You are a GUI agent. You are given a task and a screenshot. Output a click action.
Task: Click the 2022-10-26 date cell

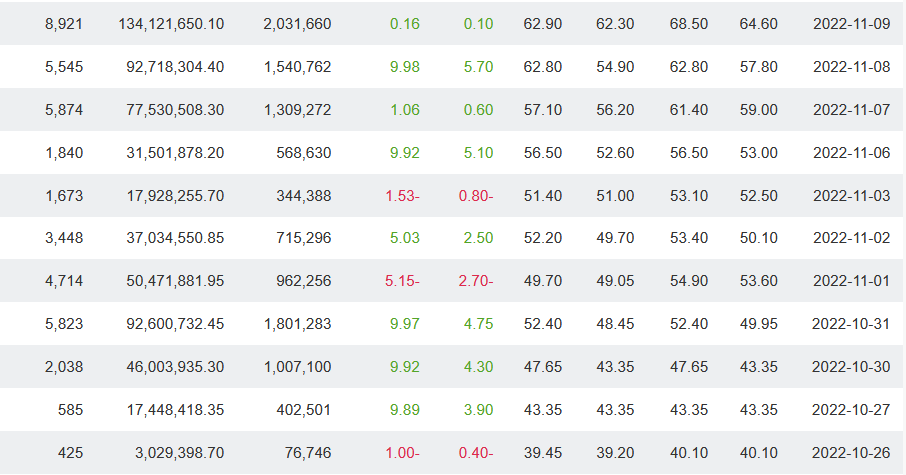[851, 453]
